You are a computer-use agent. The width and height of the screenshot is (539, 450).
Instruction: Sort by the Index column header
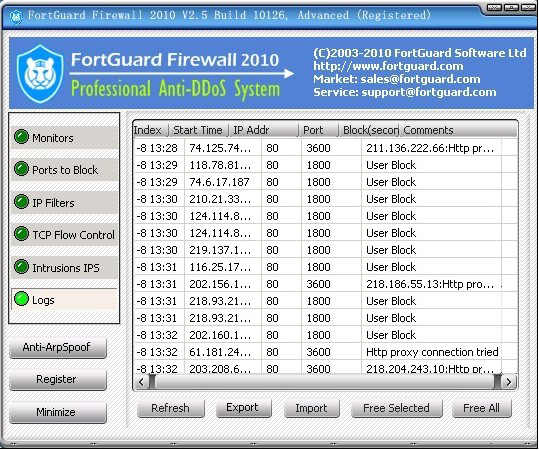pyautogui.click(x=151, y=130)
